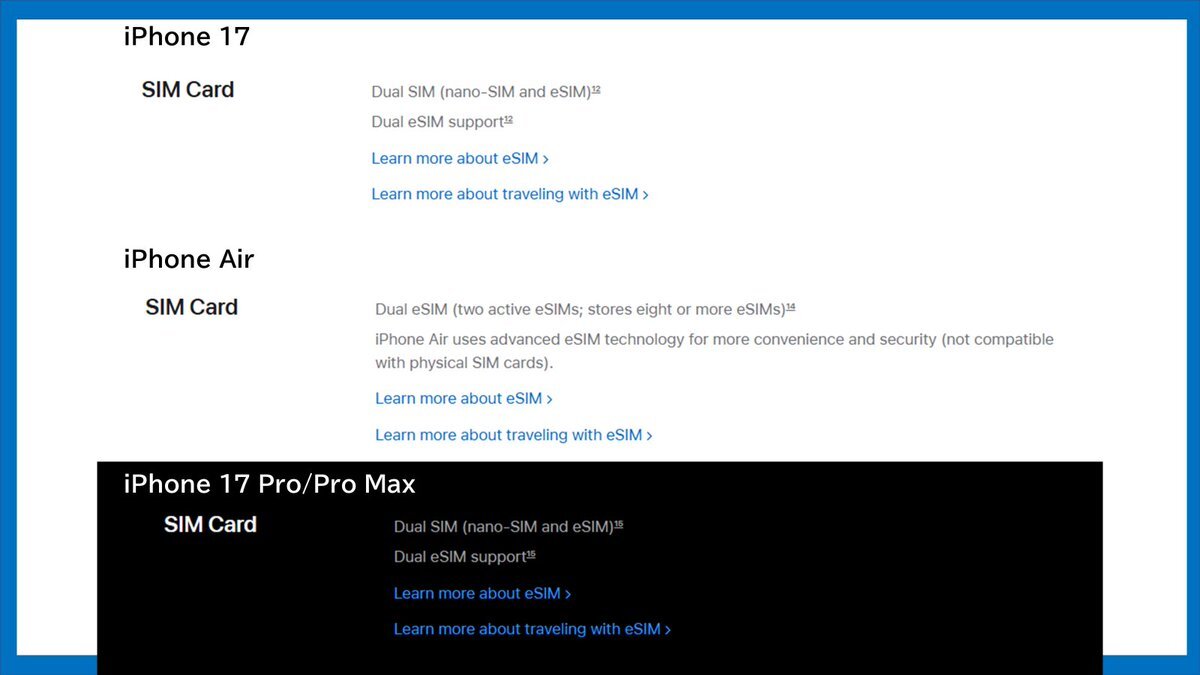The height and width of the screenshot is (675, 1200).
Task: Click footnote 15 after Pro Dual eSIM support
Action: click(x=531, y=555)
